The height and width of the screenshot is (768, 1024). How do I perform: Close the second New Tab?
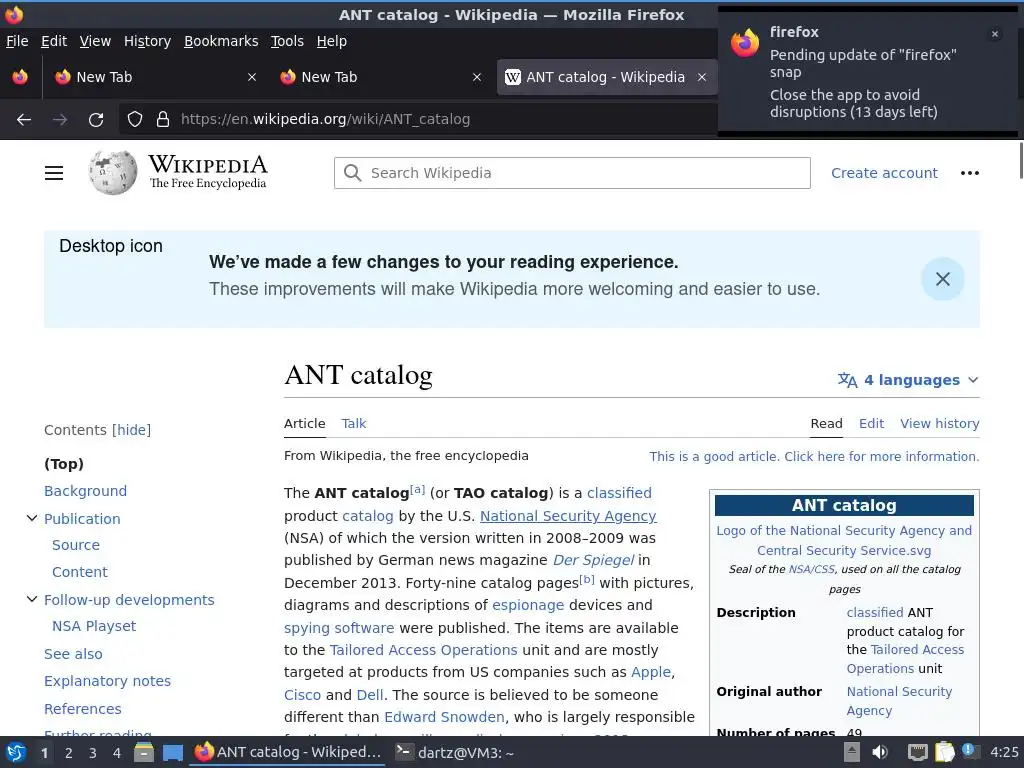tap(477, 77)
